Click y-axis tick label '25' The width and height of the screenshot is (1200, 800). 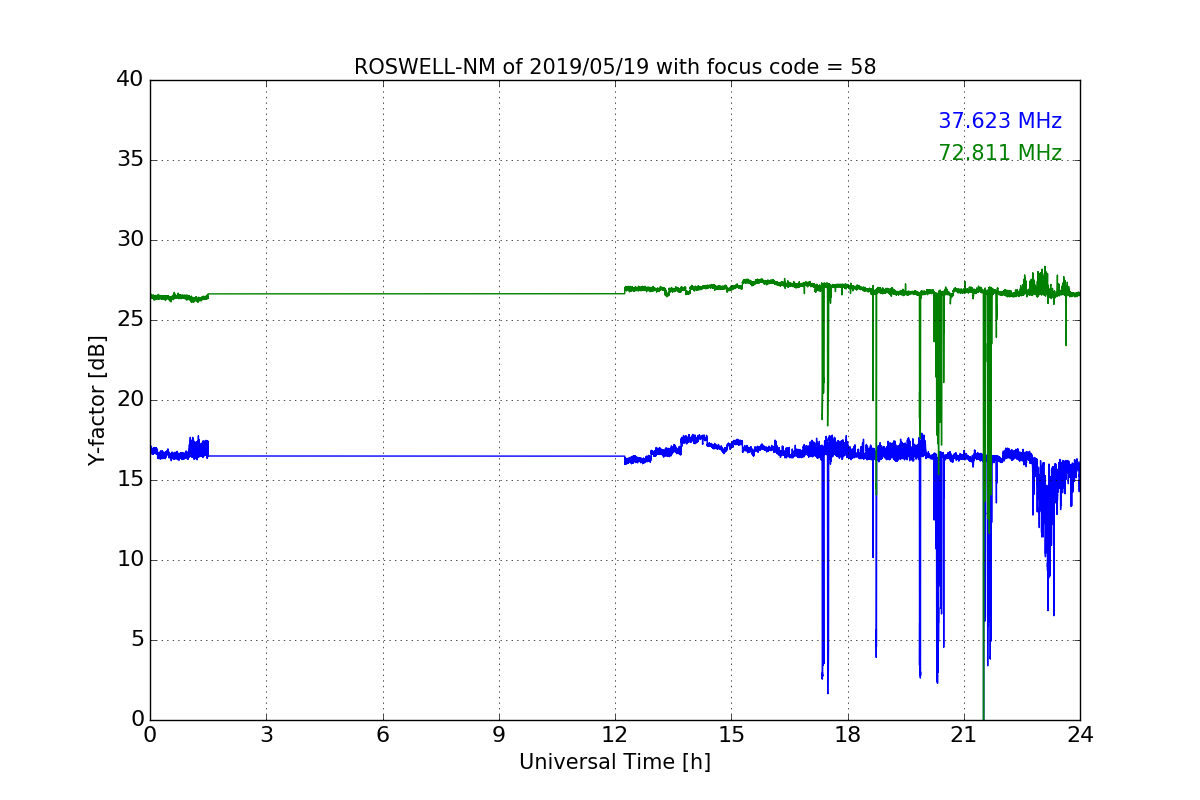[x=130, y=320]
